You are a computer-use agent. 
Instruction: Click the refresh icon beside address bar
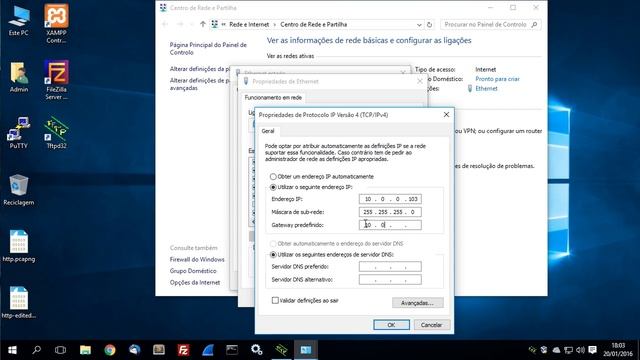point(429,24)
